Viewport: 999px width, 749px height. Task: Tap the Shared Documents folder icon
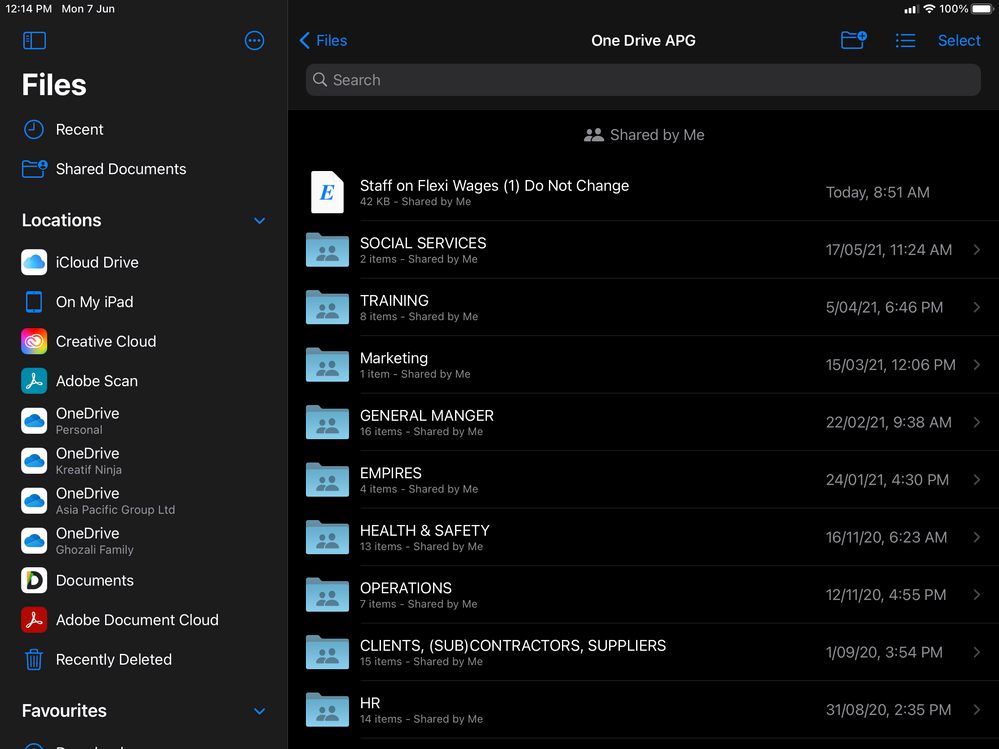coord(34,169)
